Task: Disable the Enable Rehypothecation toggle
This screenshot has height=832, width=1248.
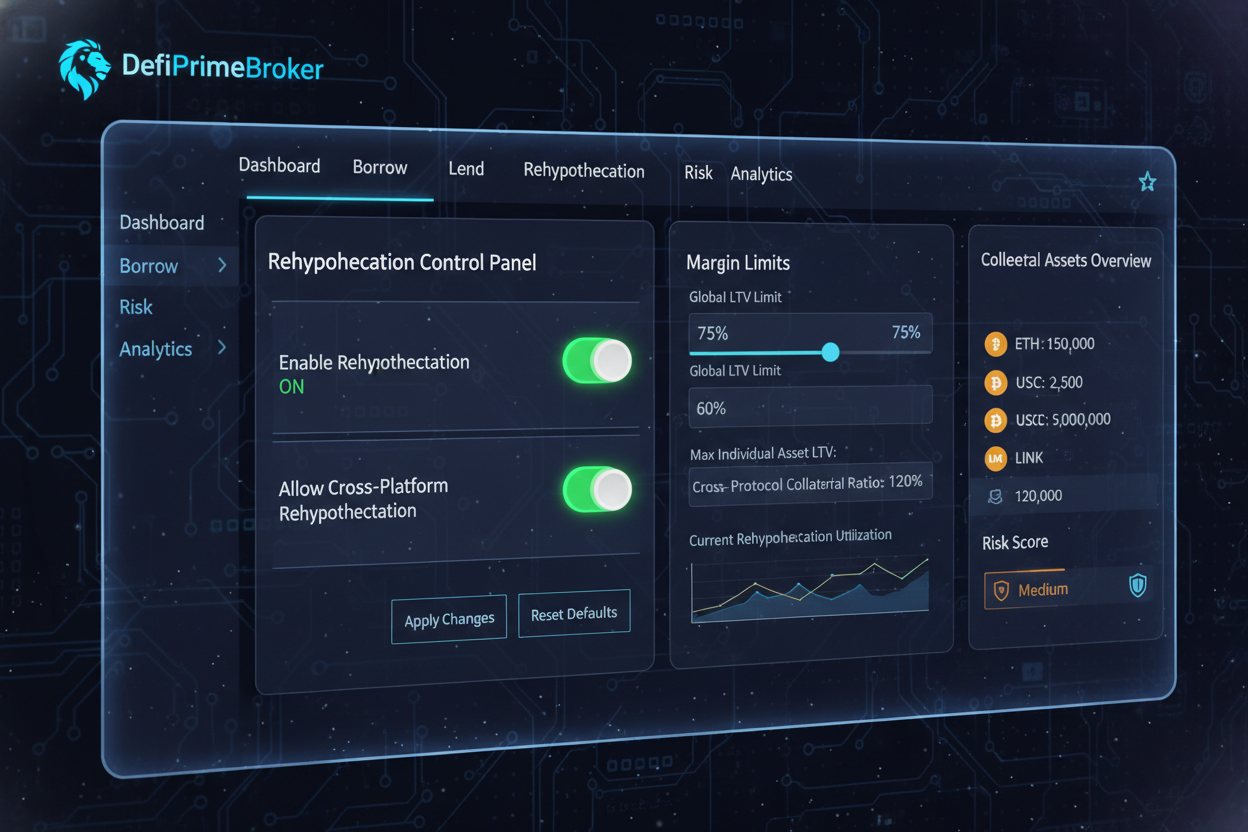Action: pyautogui.click(x=596, y=362)
